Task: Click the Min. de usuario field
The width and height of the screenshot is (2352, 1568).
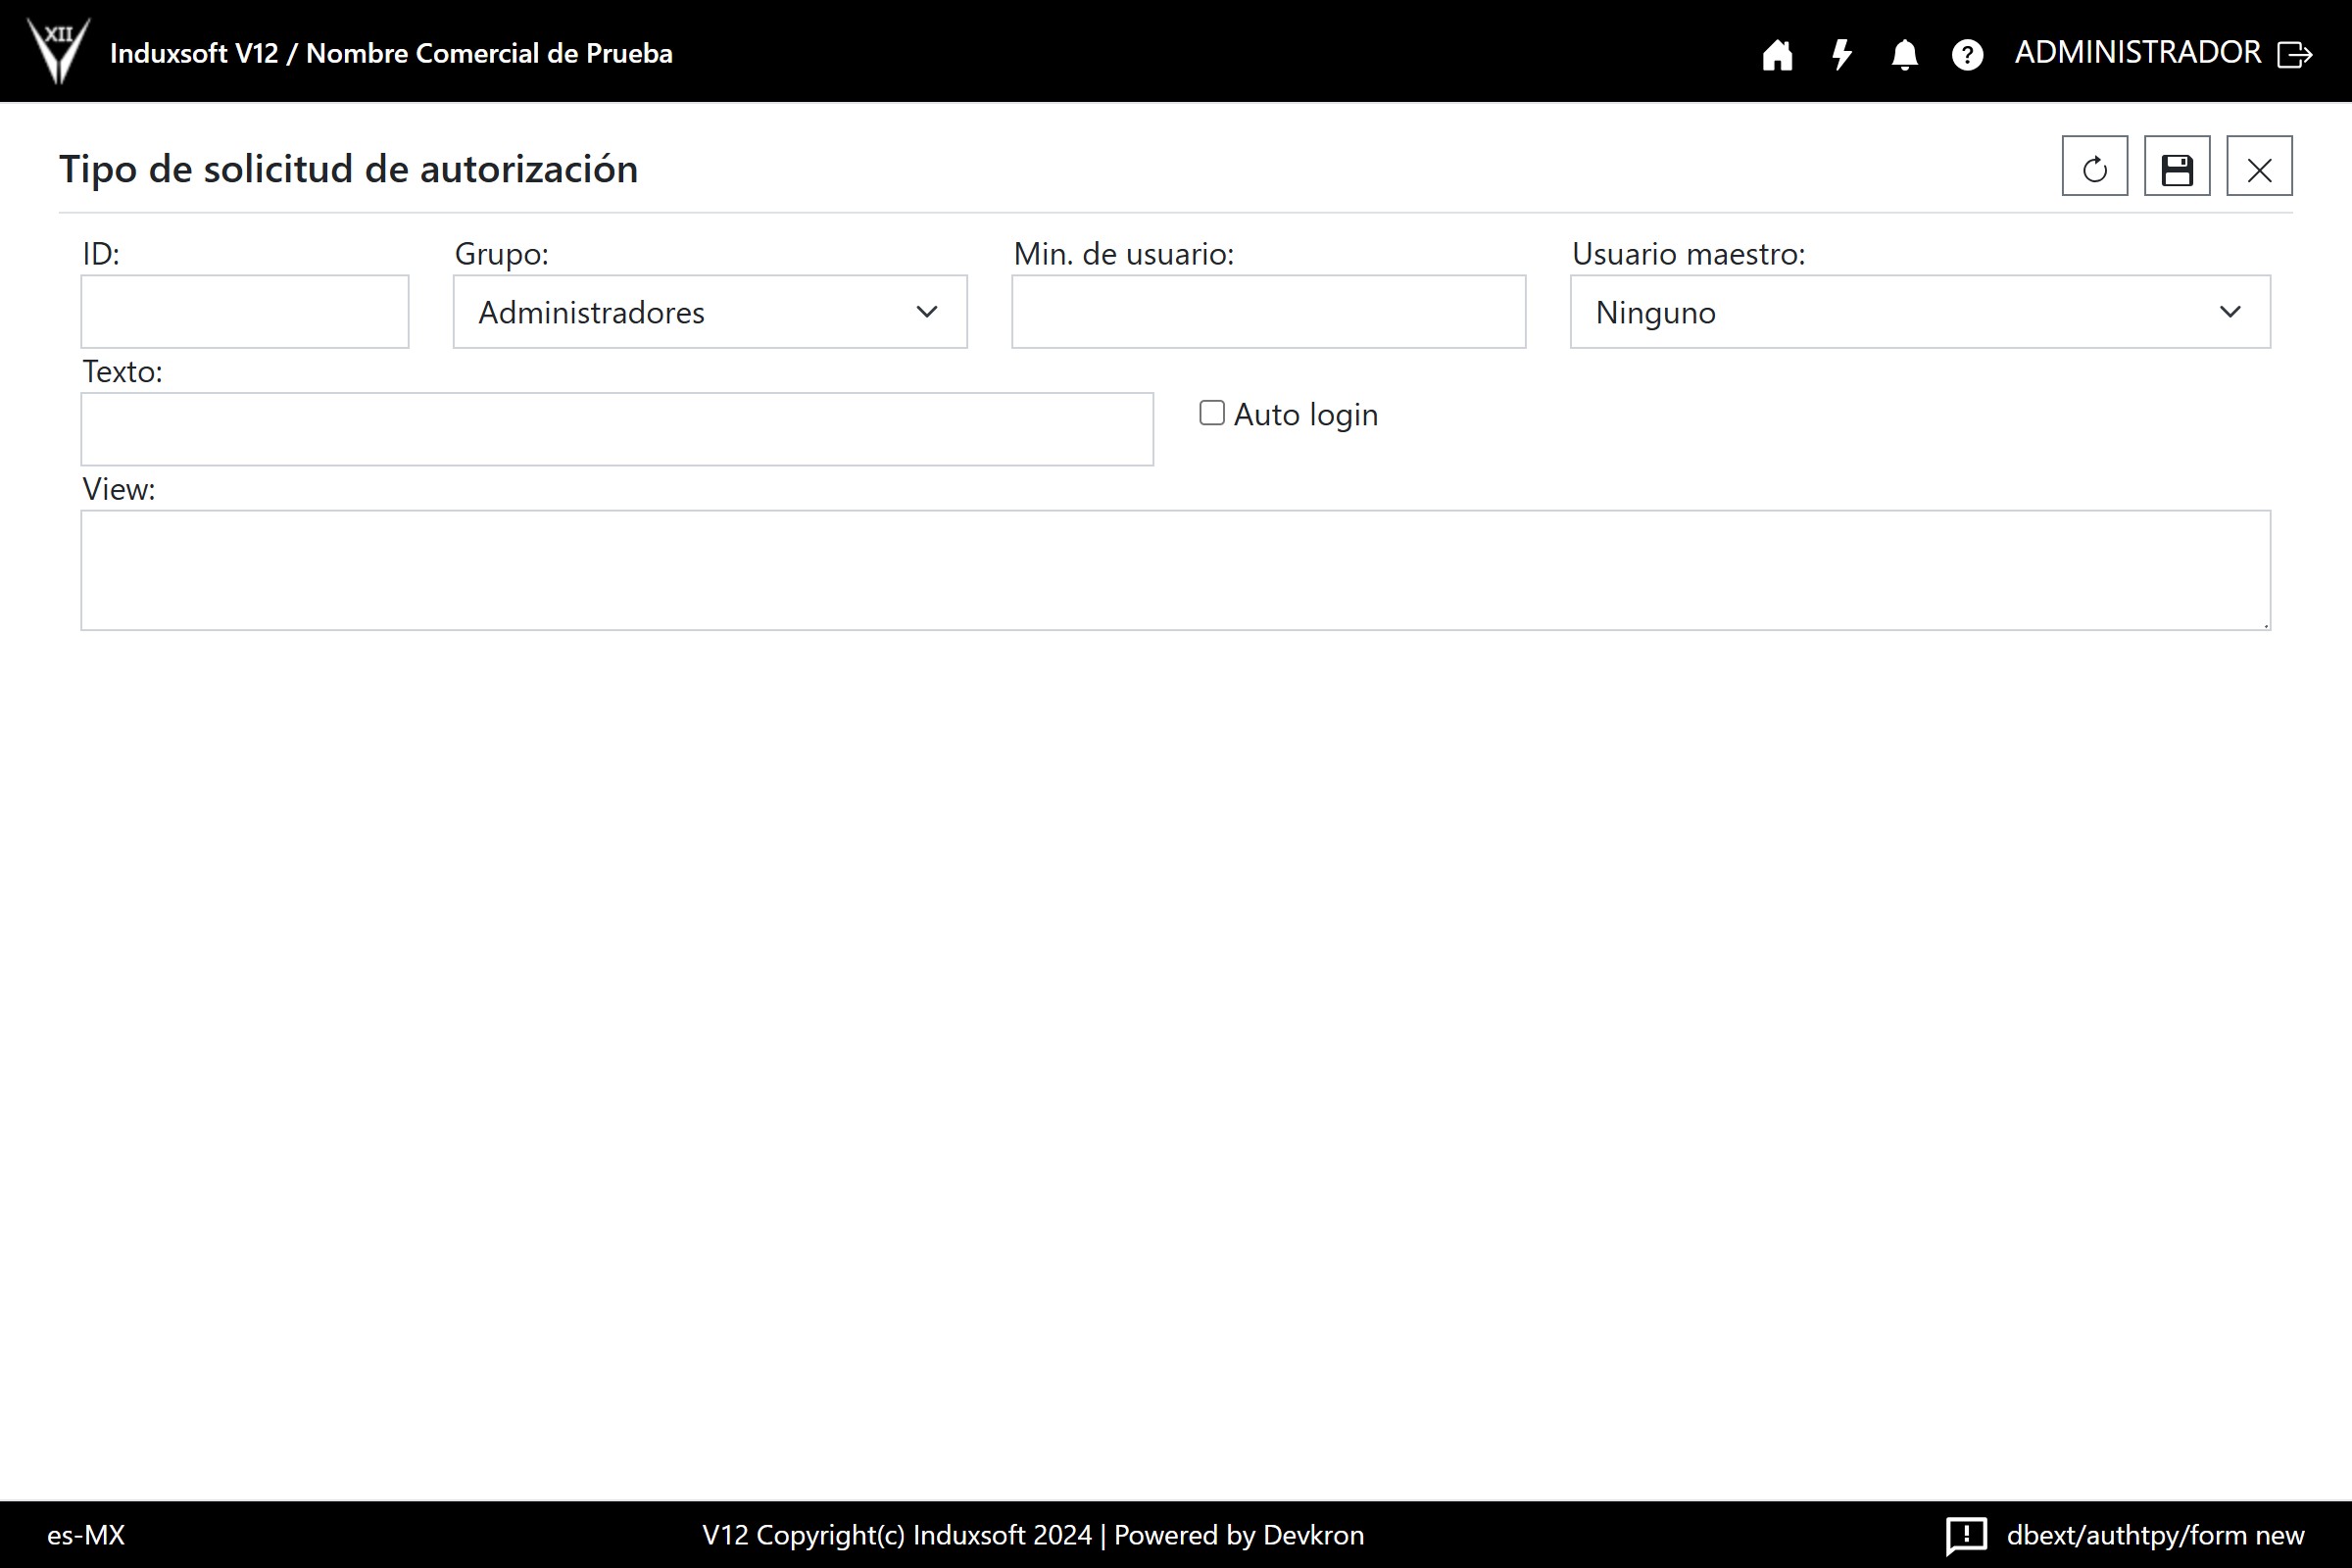Action: click(x=1267, y=312)
